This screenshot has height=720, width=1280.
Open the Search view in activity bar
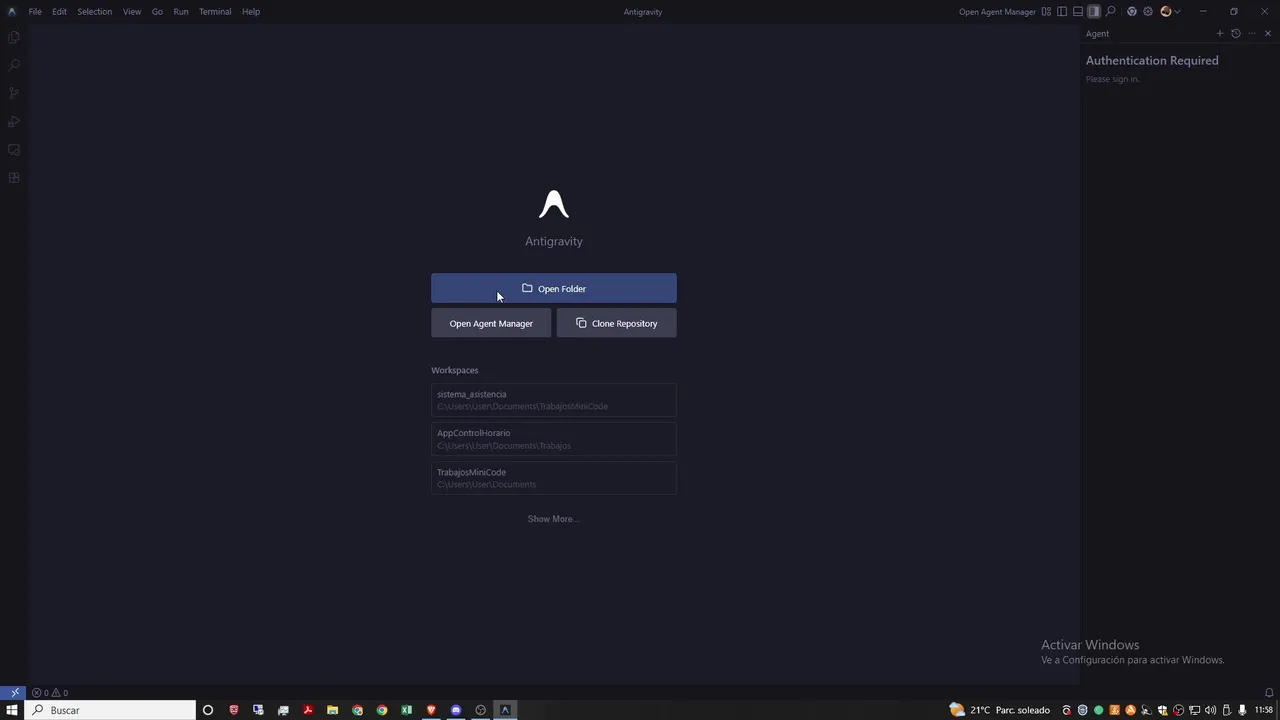[x=14, y=65]
